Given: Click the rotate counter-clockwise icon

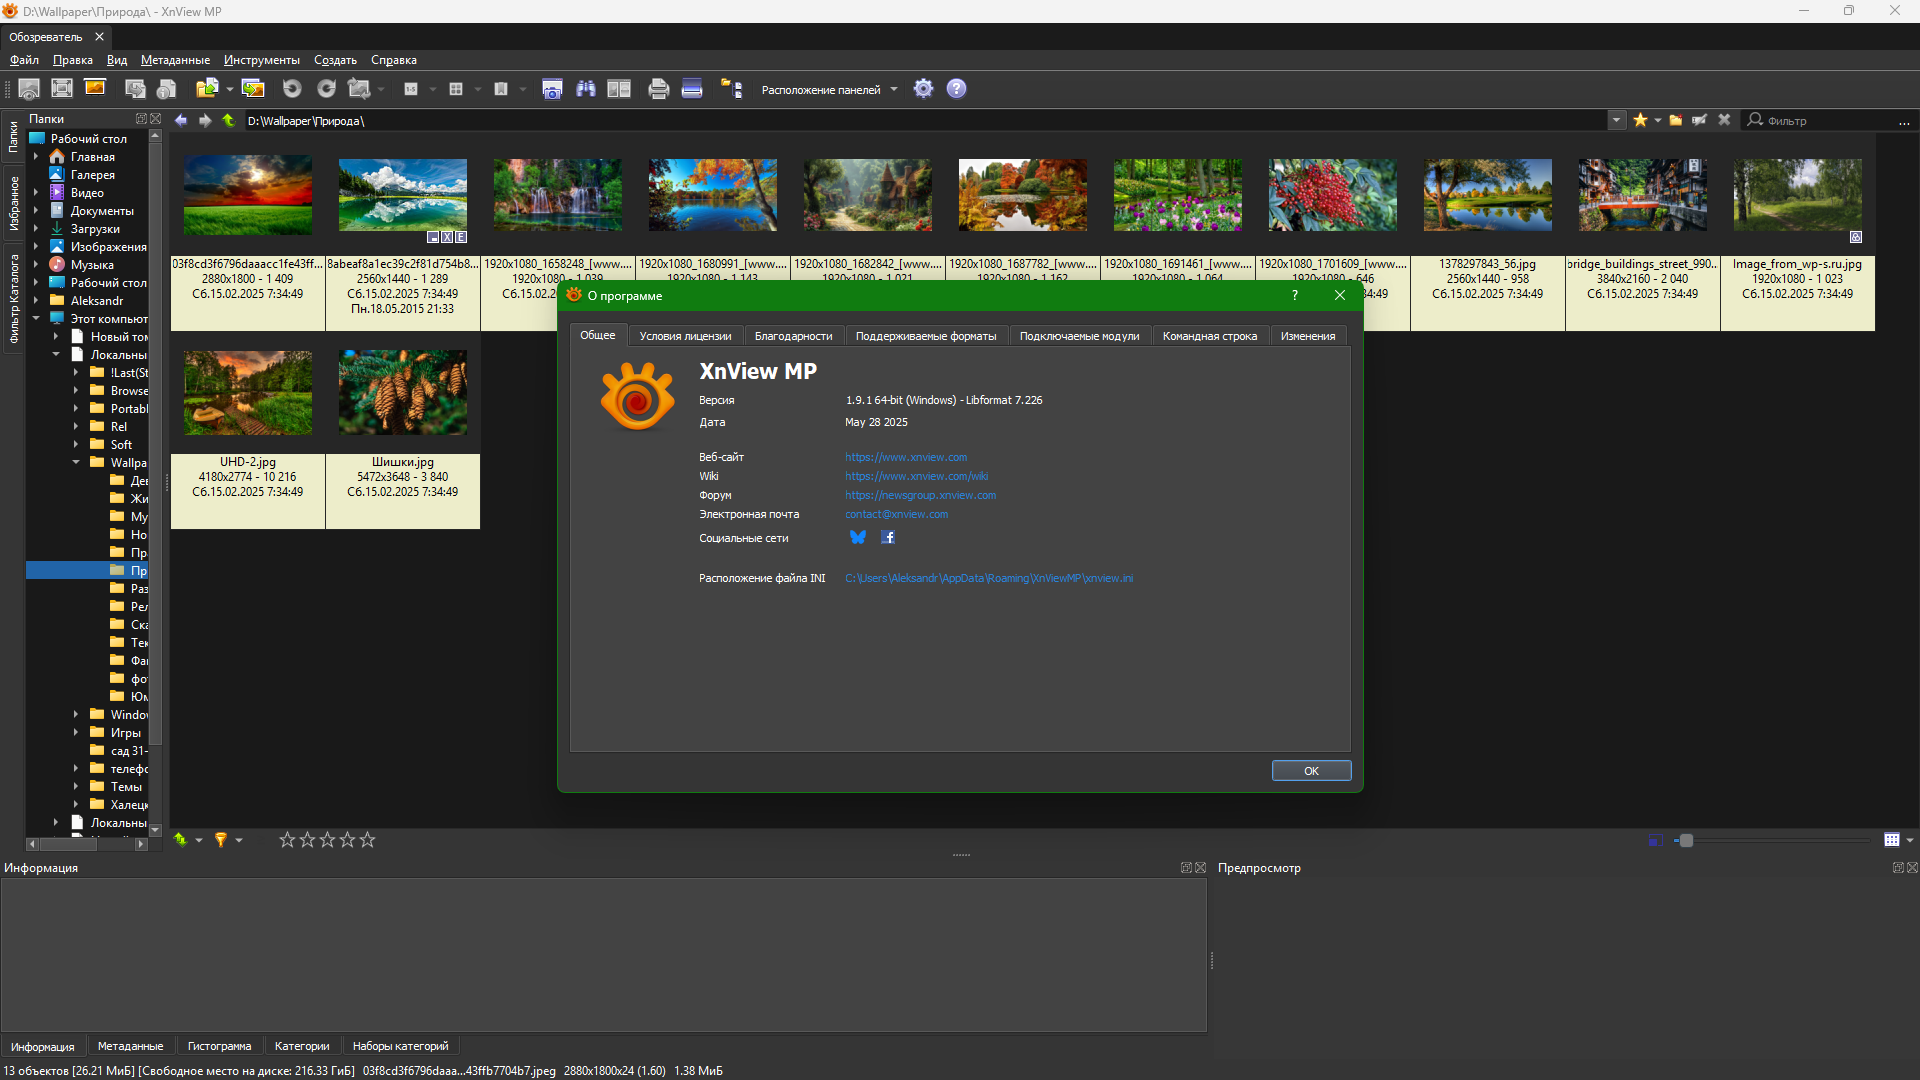Looking at the screenshot, I should 292,89.
